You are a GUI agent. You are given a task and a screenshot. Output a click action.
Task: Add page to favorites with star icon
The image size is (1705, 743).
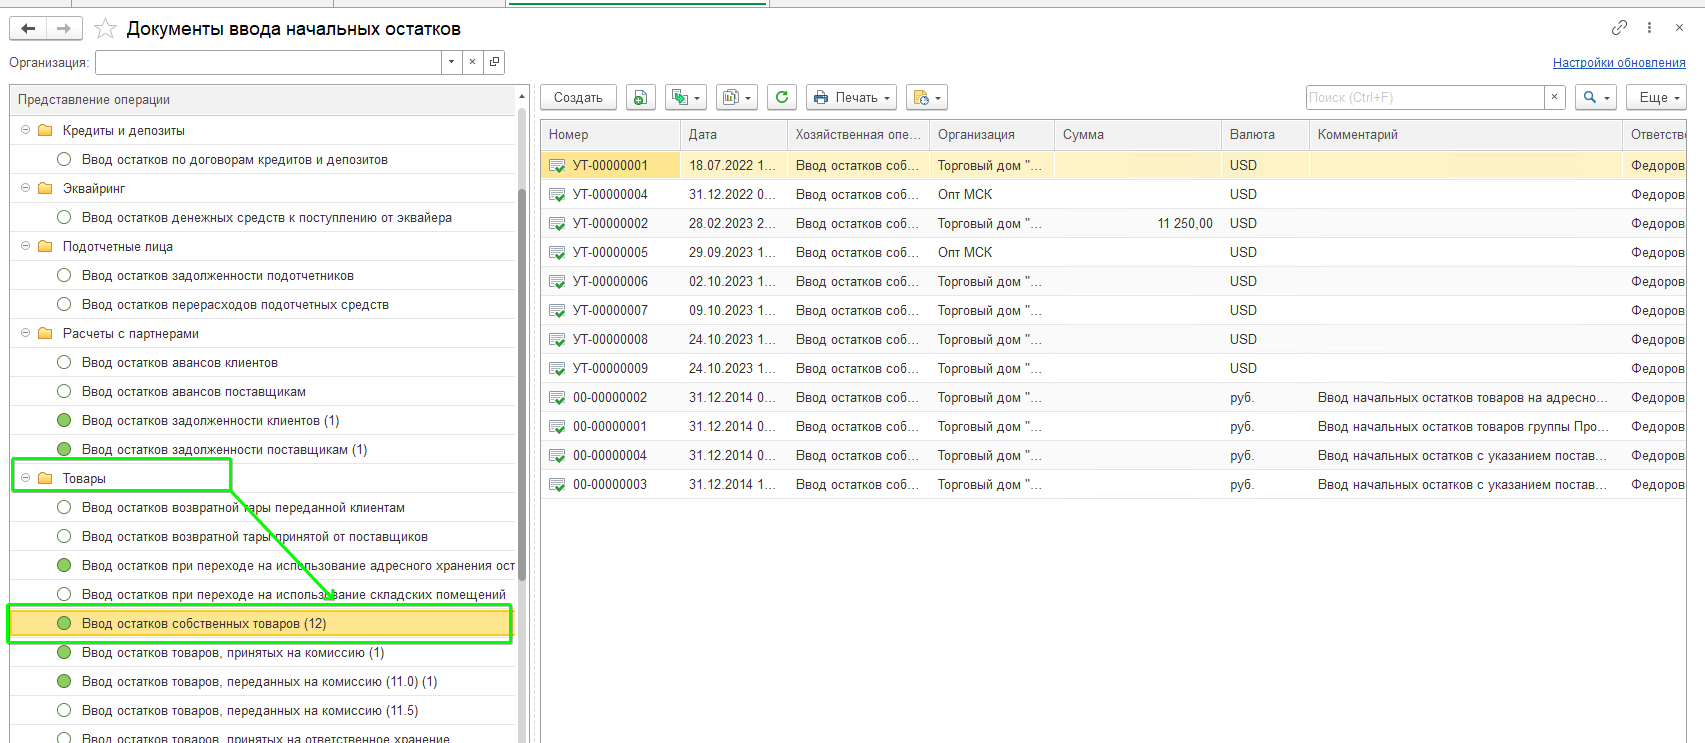point(105,29)
